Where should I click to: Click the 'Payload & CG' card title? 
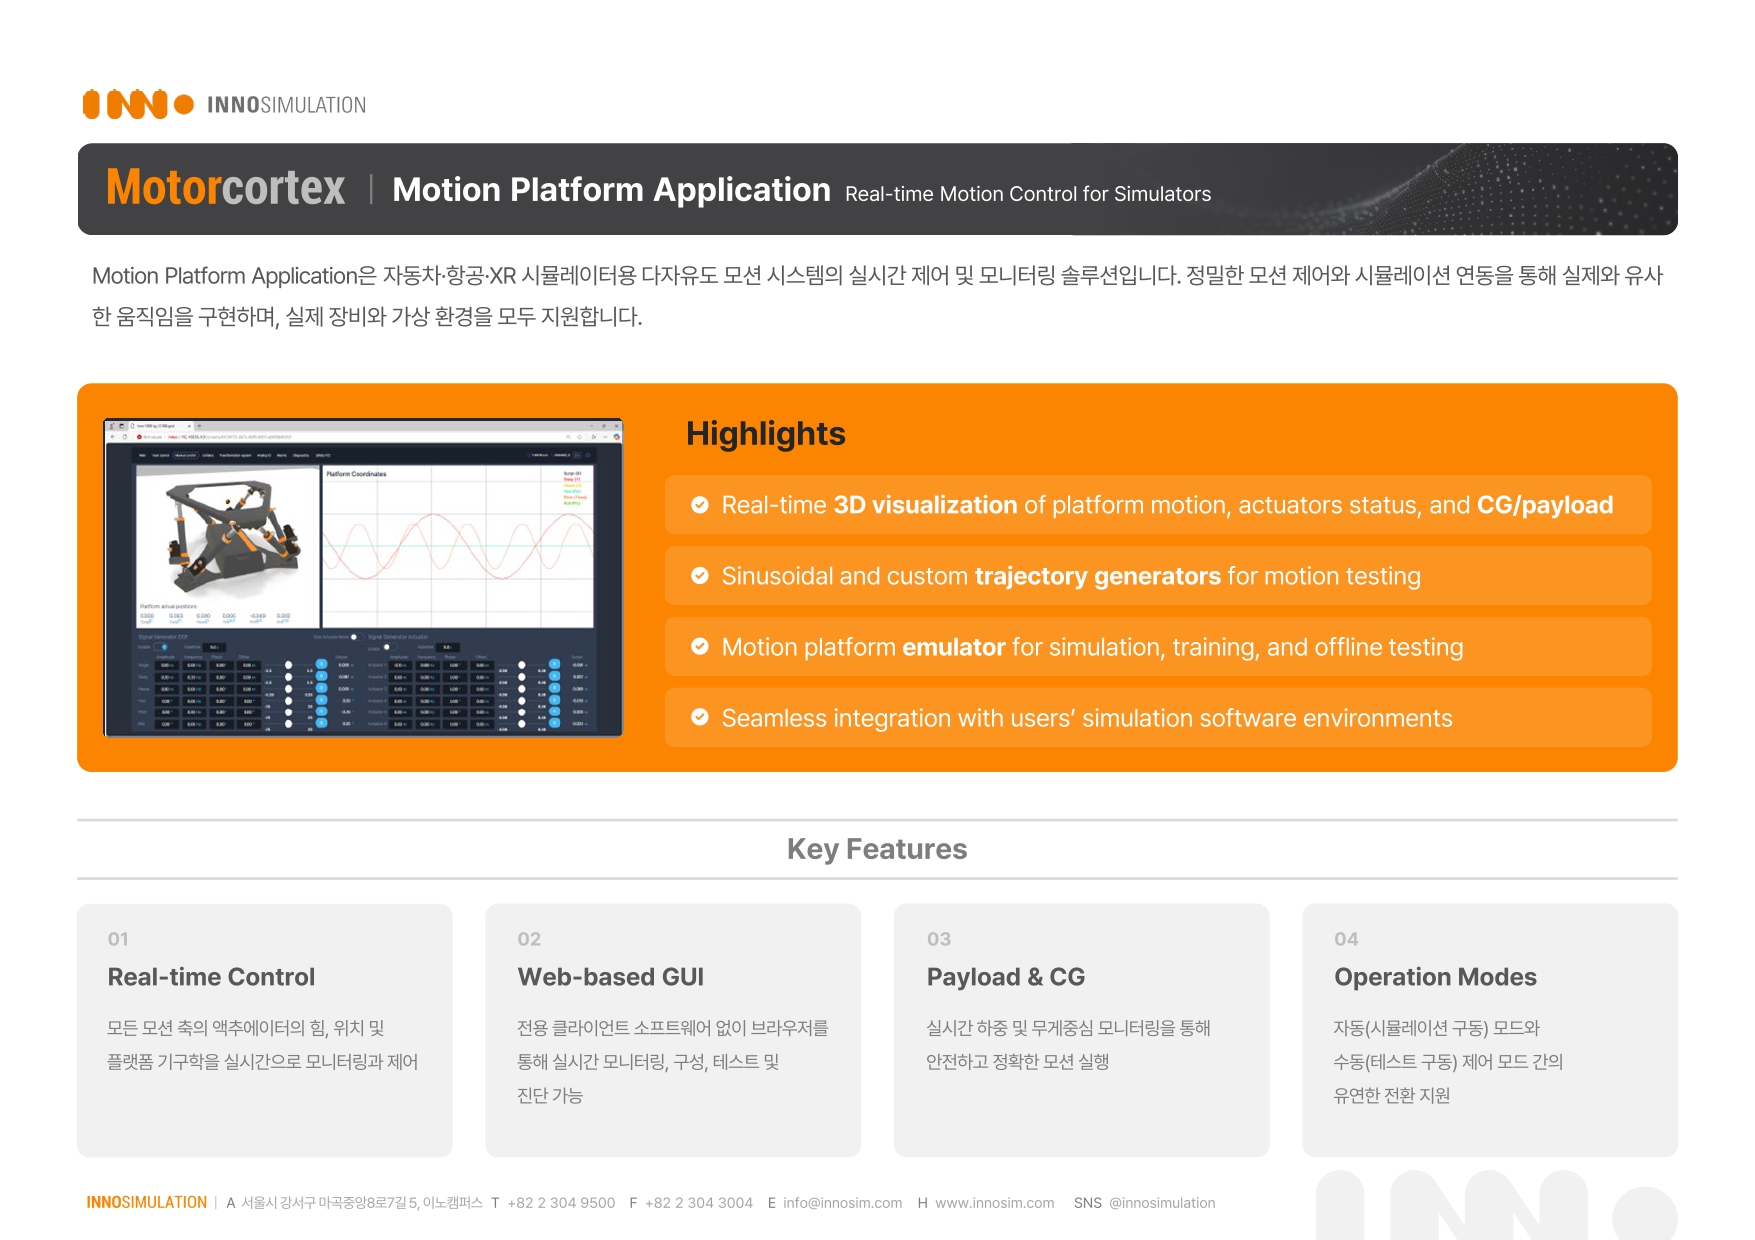pyautogui.click(x=1006, y=977)
